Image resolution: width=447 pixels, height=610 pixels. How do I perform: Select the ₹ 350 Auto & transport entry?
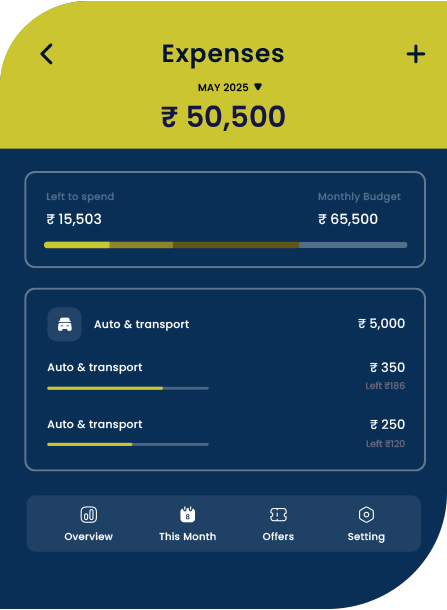click(x=226, y=377)
